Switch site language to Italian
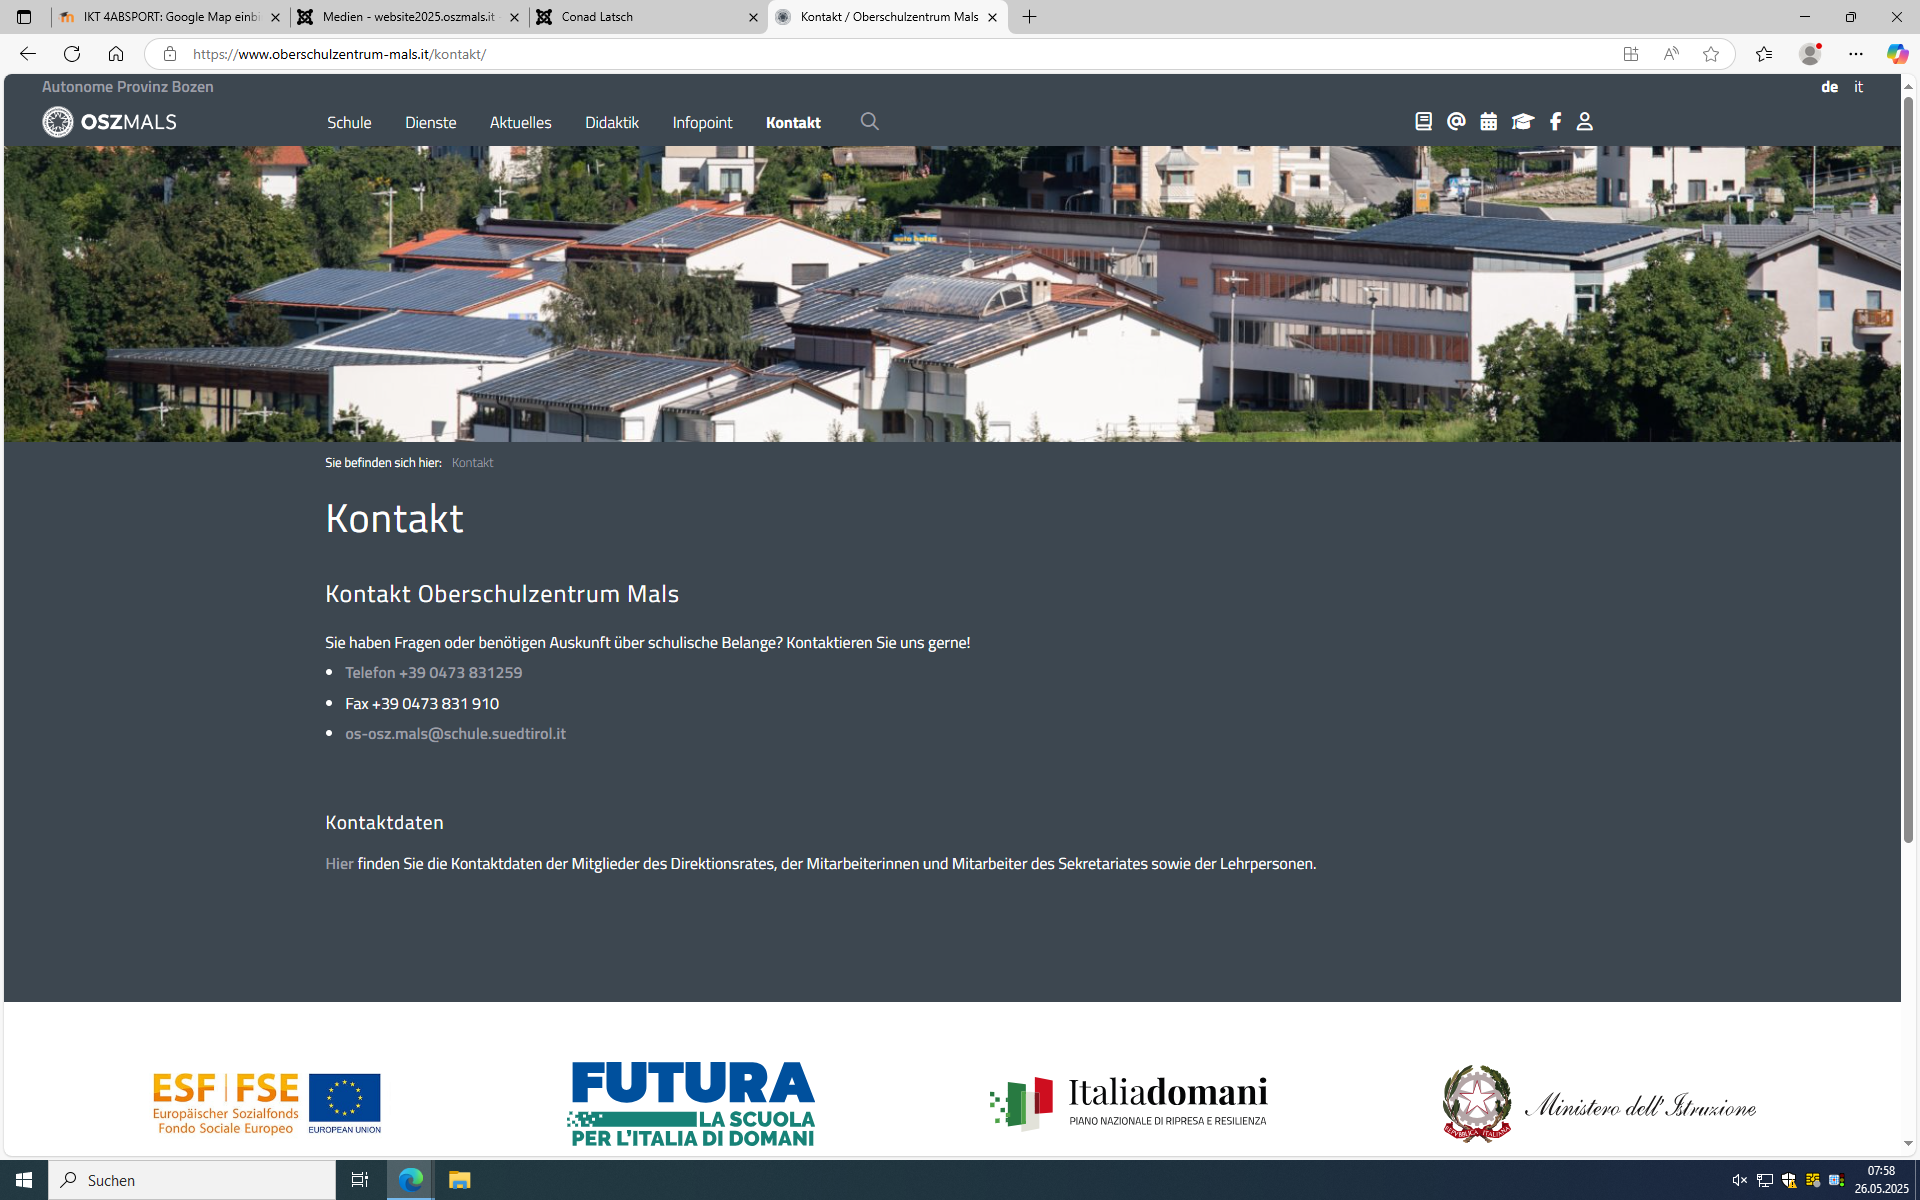The image size is (1920, 1200). [x=1858, y=87]
